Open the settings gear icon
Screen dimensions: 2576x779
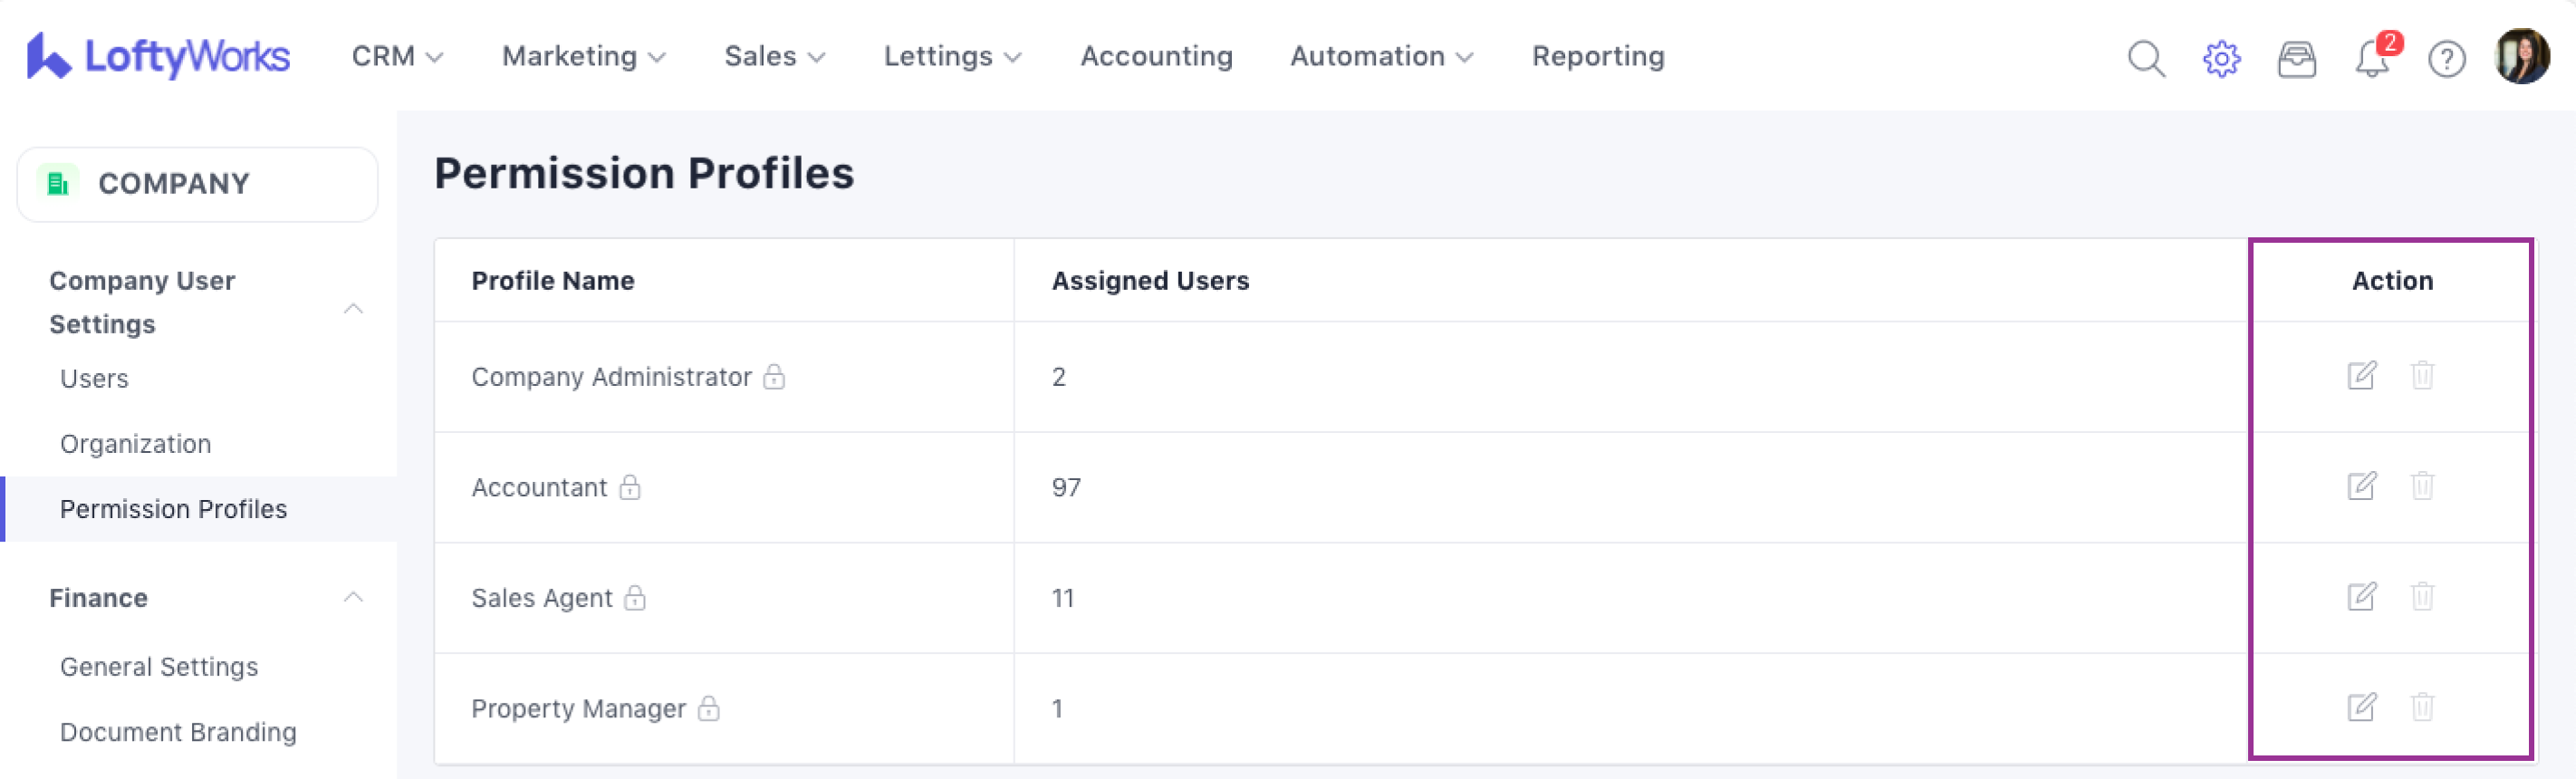click(2221, 59)
